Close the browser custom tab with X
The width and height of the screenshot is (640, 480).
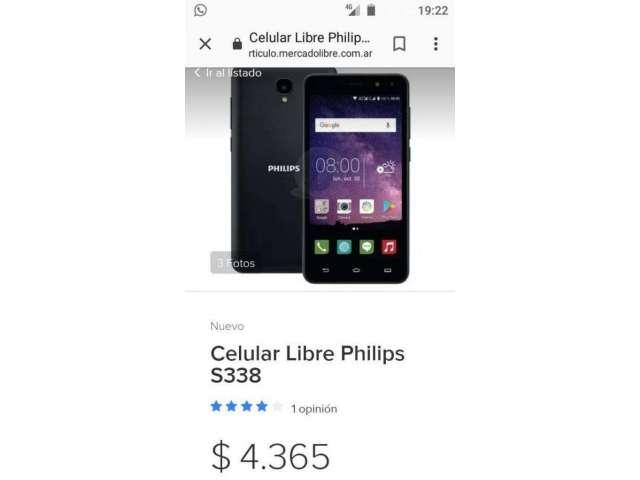[x=205, y=44]
